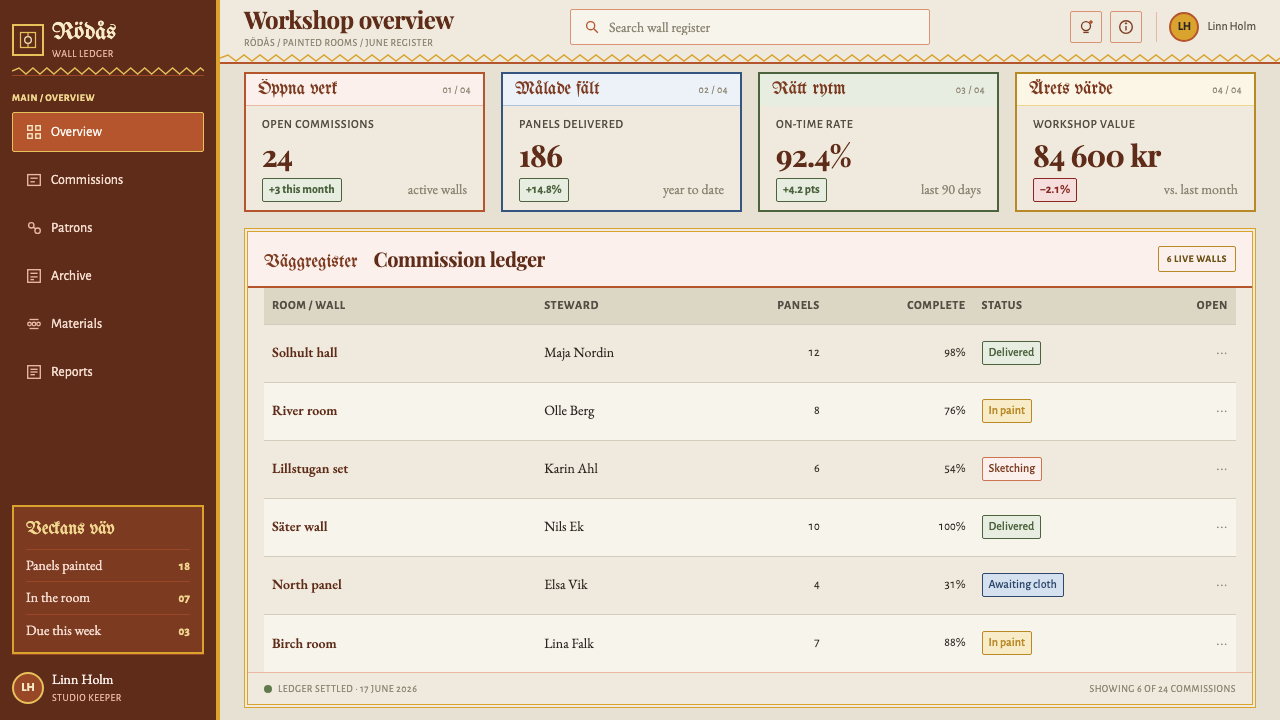
Task: Click the 6 Live Walls button
Action: [1197, 259]
